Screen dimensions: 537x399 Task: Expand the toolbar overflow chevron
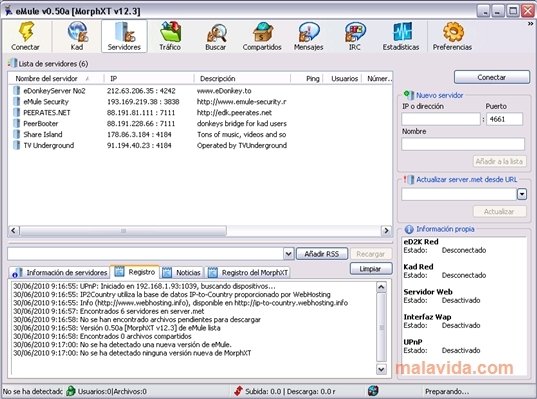pyautogui.click(x=530, y=24)
